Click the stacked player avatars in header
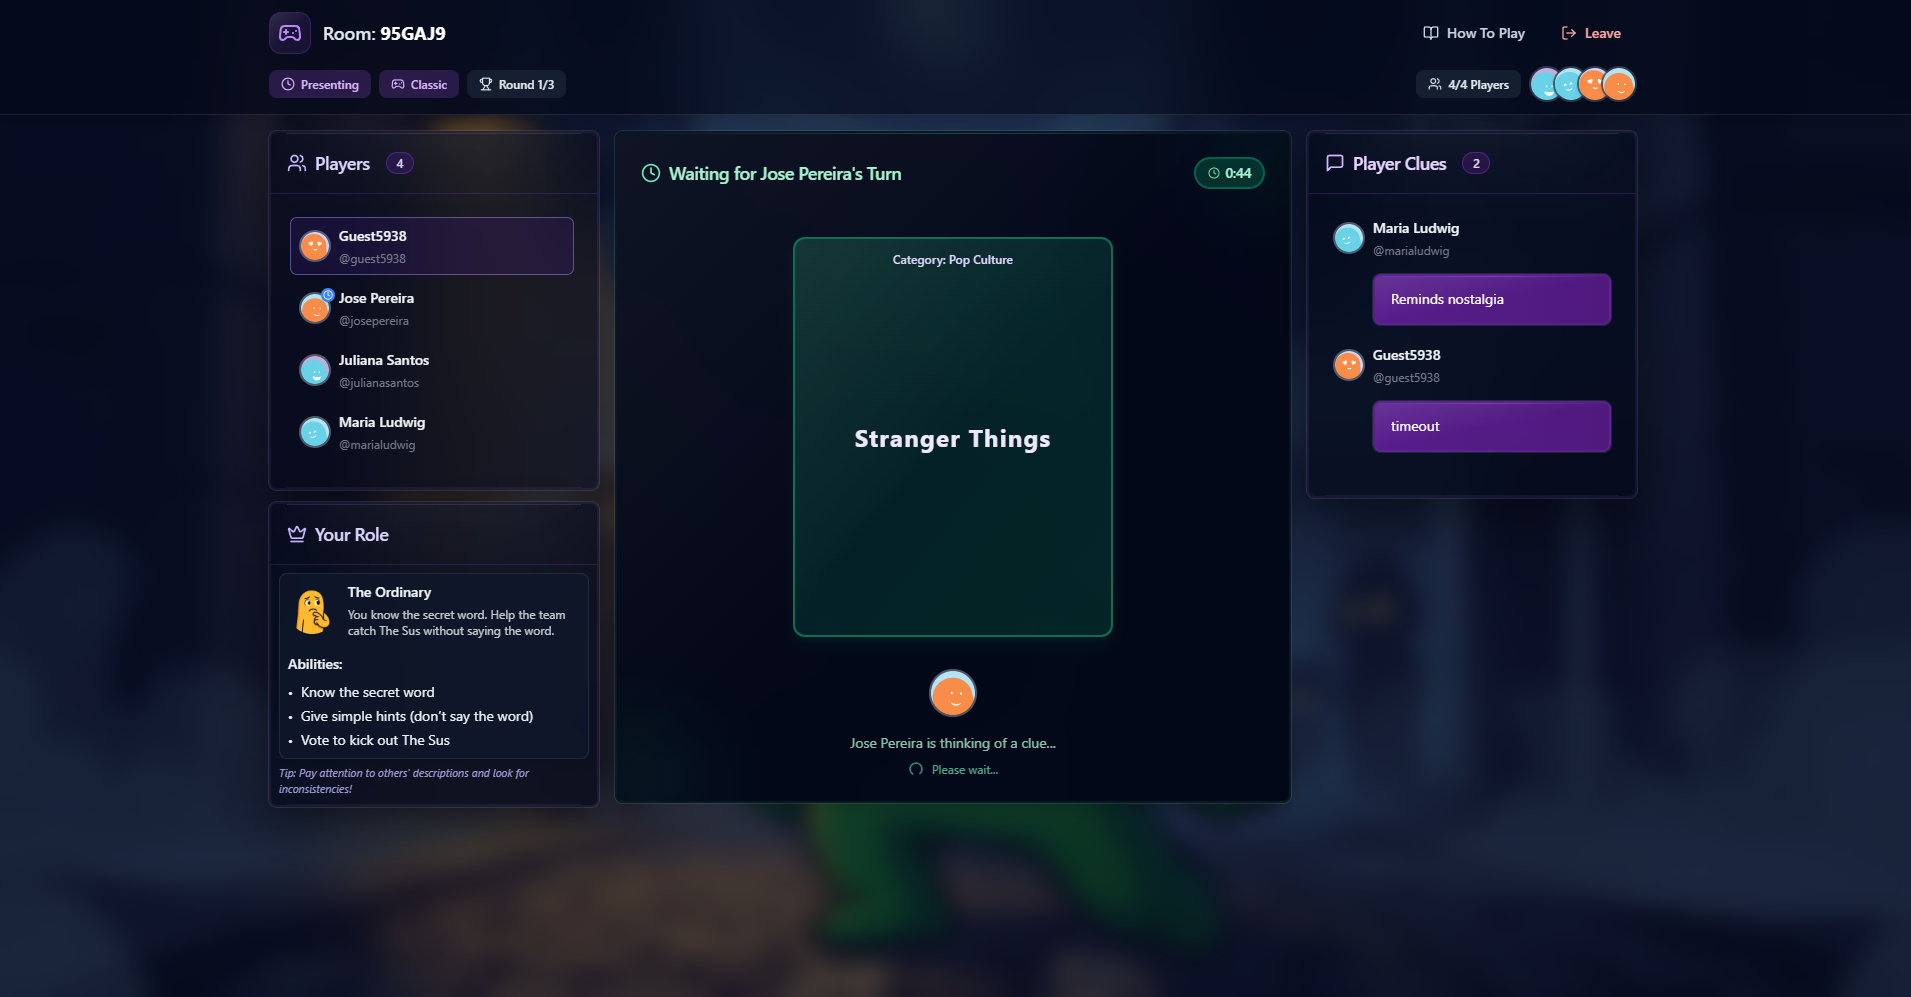The width and height of the screenshot is (1911, 997). pos(1583,84)
